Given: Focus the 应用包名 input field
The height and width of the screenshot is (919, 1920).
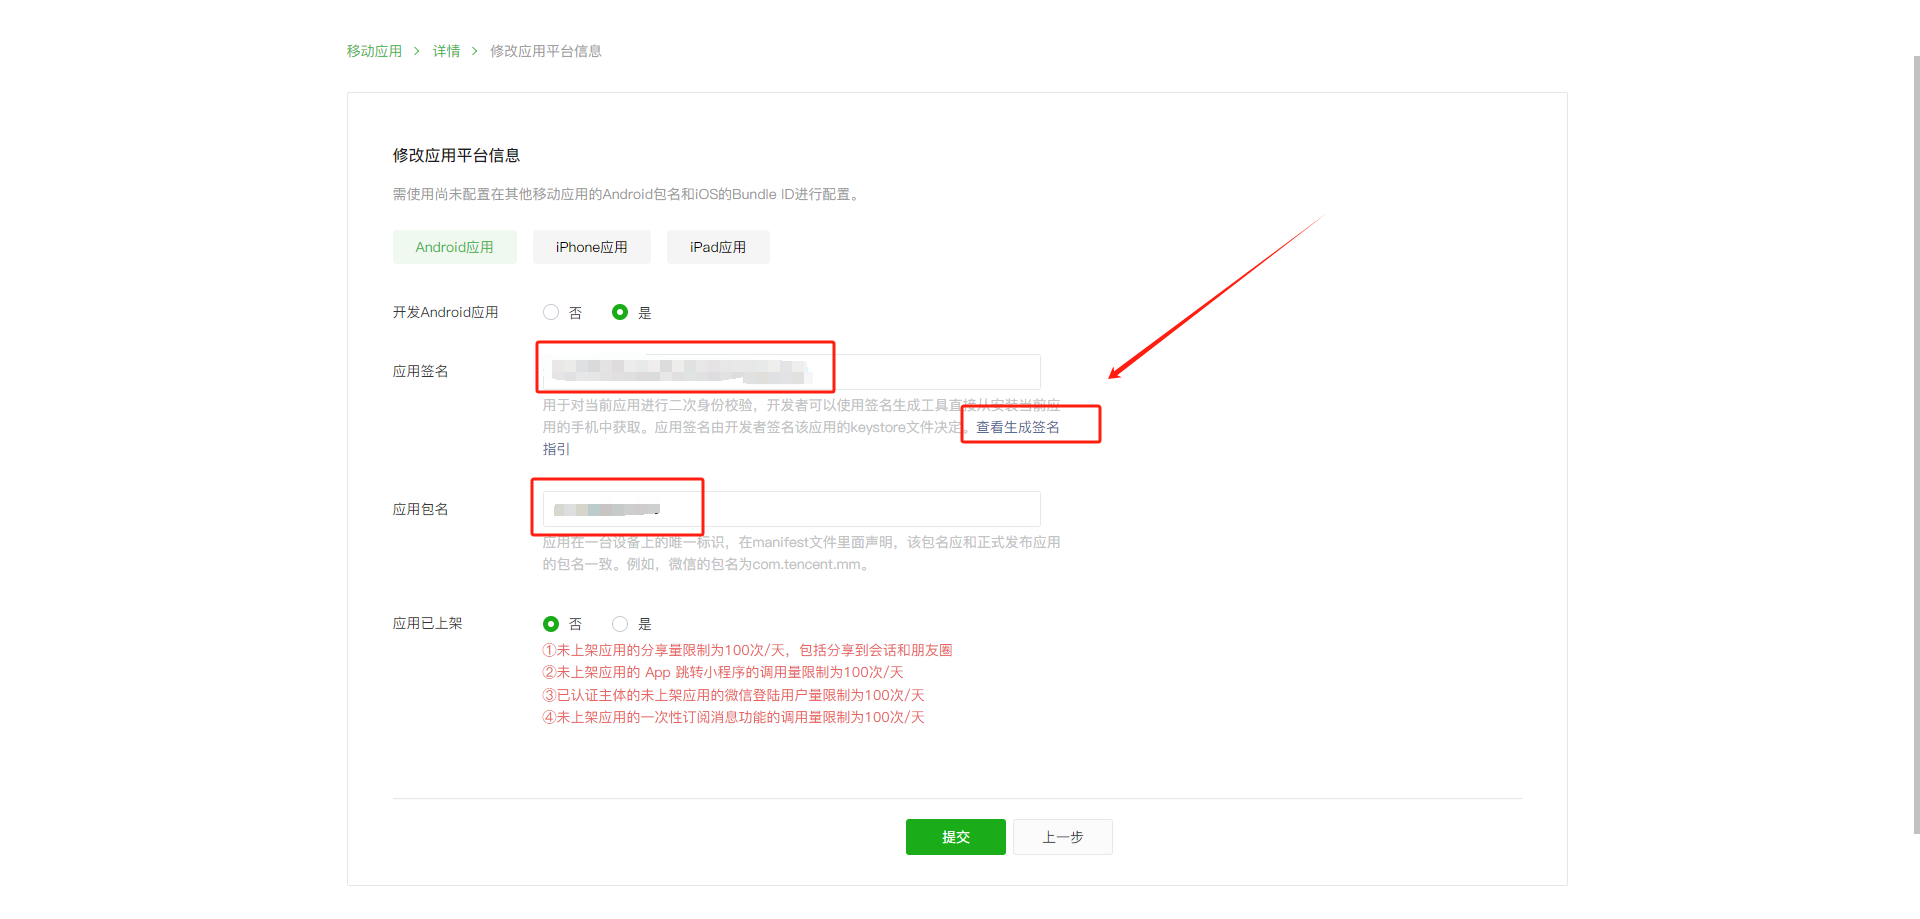Looking at the screenshot, I should [x=791, y=509].
